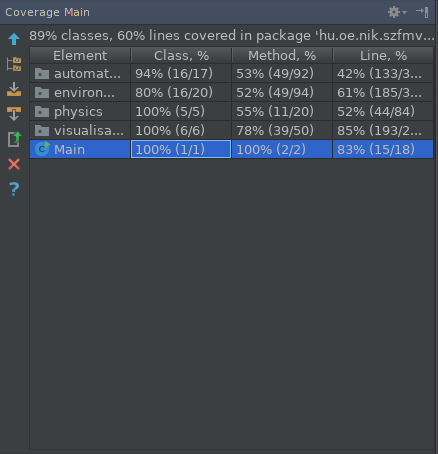
Task: Select the environ... package row
Action: pos(231,92)
